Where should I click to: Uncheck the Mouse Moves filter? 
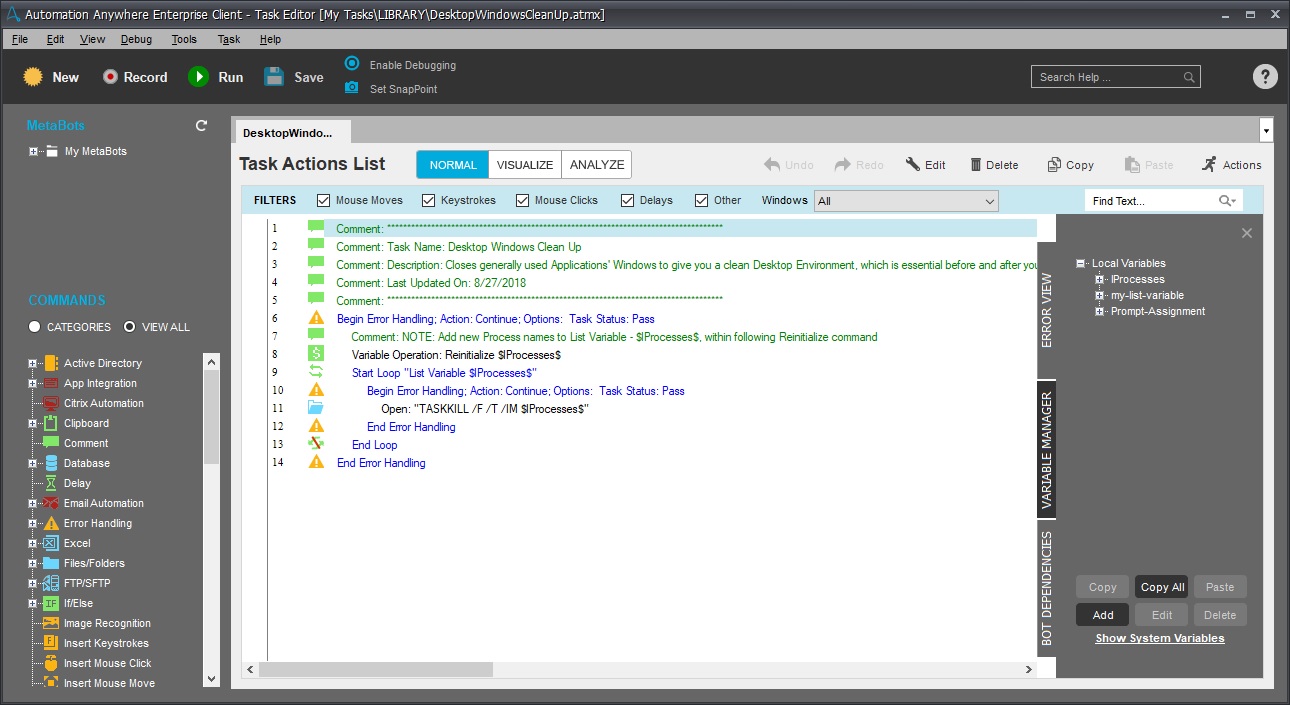coord(324,200)
